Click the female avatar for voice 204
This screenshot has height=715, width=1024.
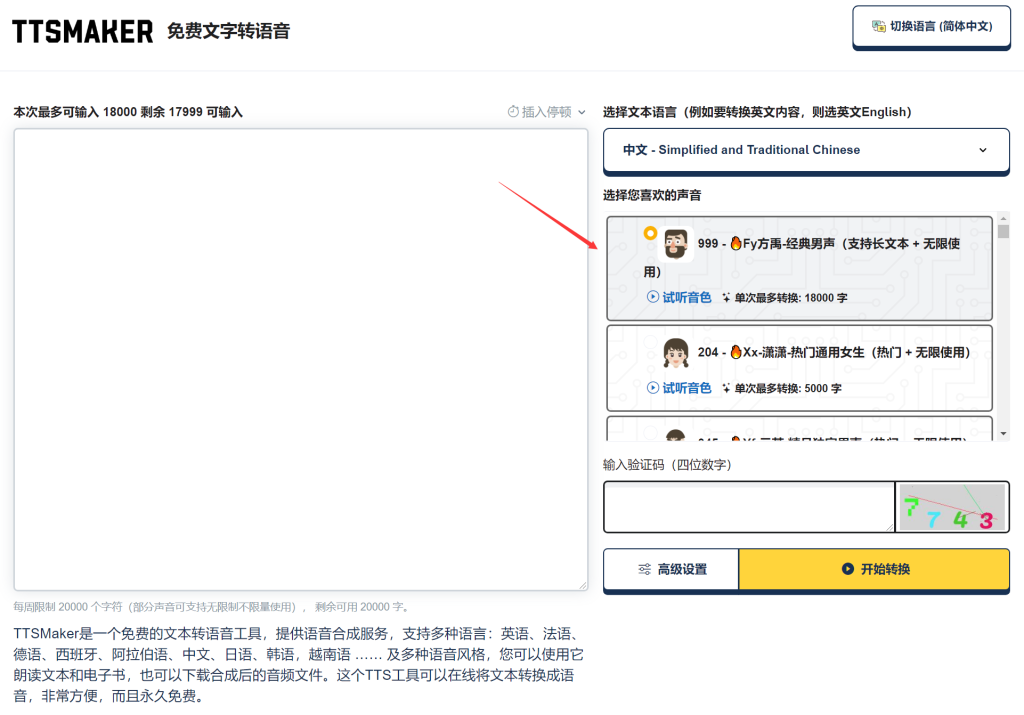pyautogui.click(x=675, y=353)
